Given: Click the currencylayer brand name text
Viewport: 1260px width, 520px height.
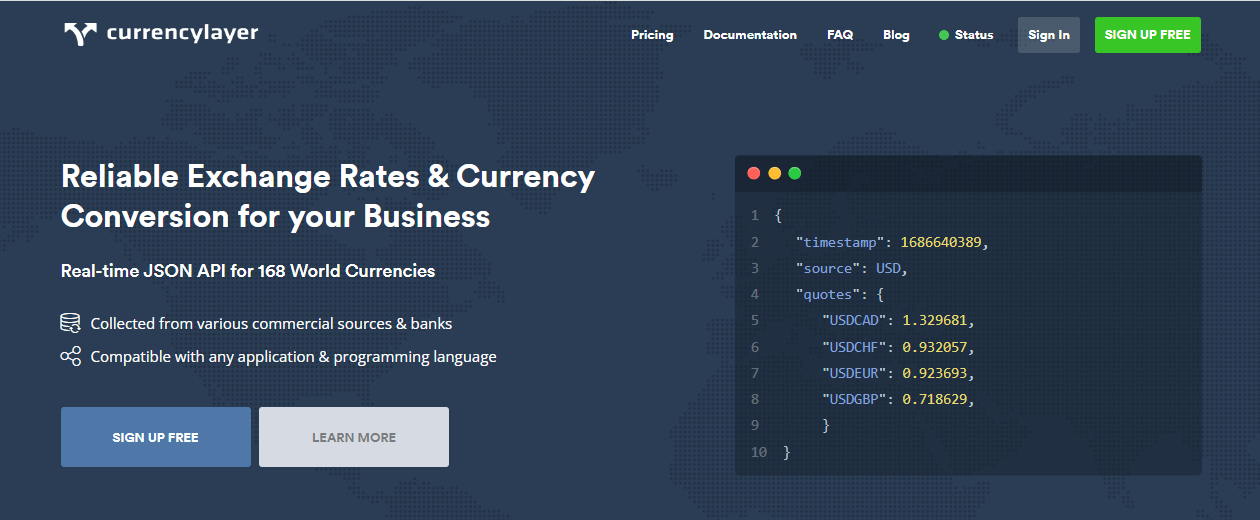Looking at the screenshot, I should 182,33.
